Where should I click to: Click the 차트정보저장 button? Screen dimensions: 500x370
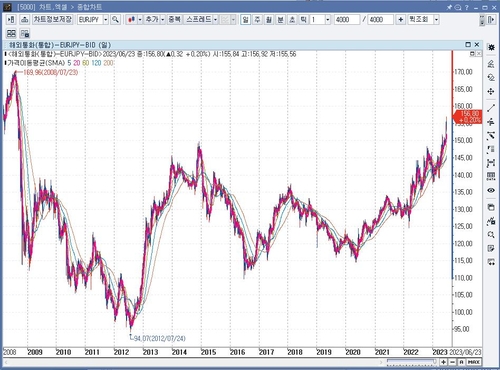[x=52, y=20]
